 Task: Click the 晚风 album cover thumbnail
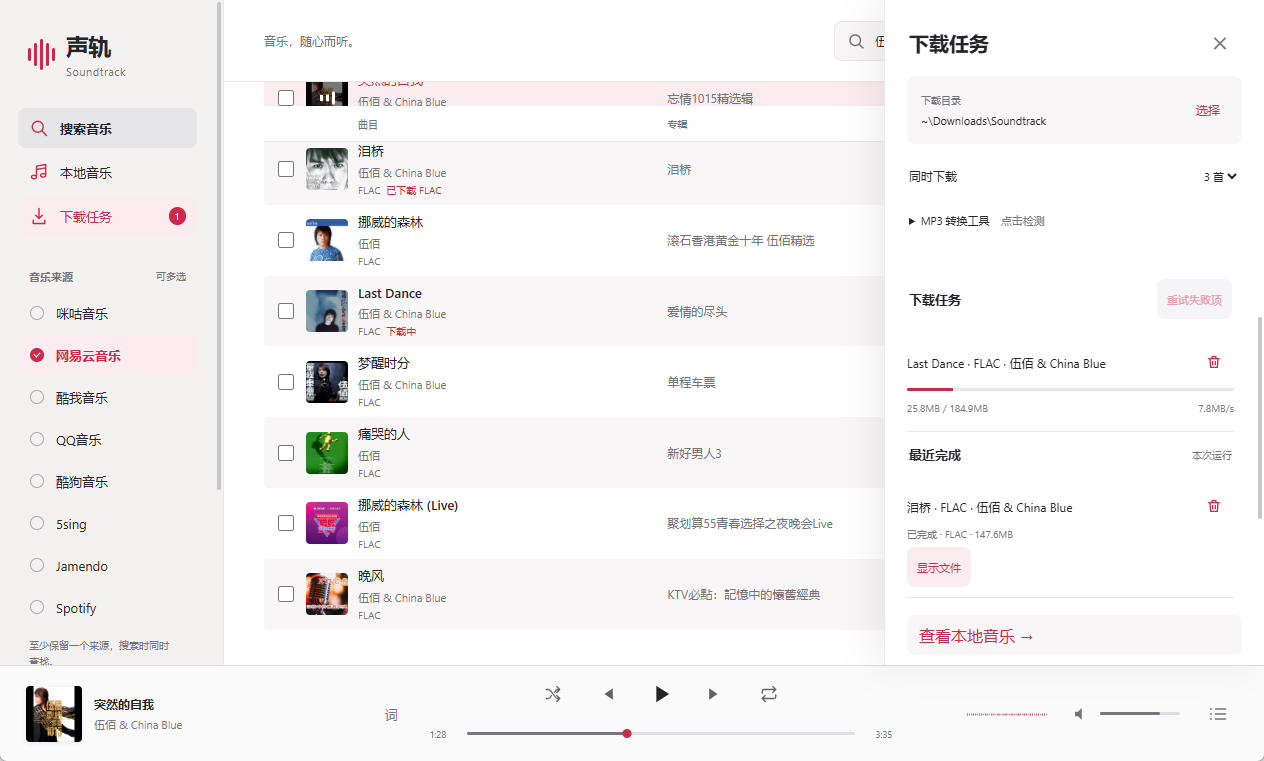(327, 594)
